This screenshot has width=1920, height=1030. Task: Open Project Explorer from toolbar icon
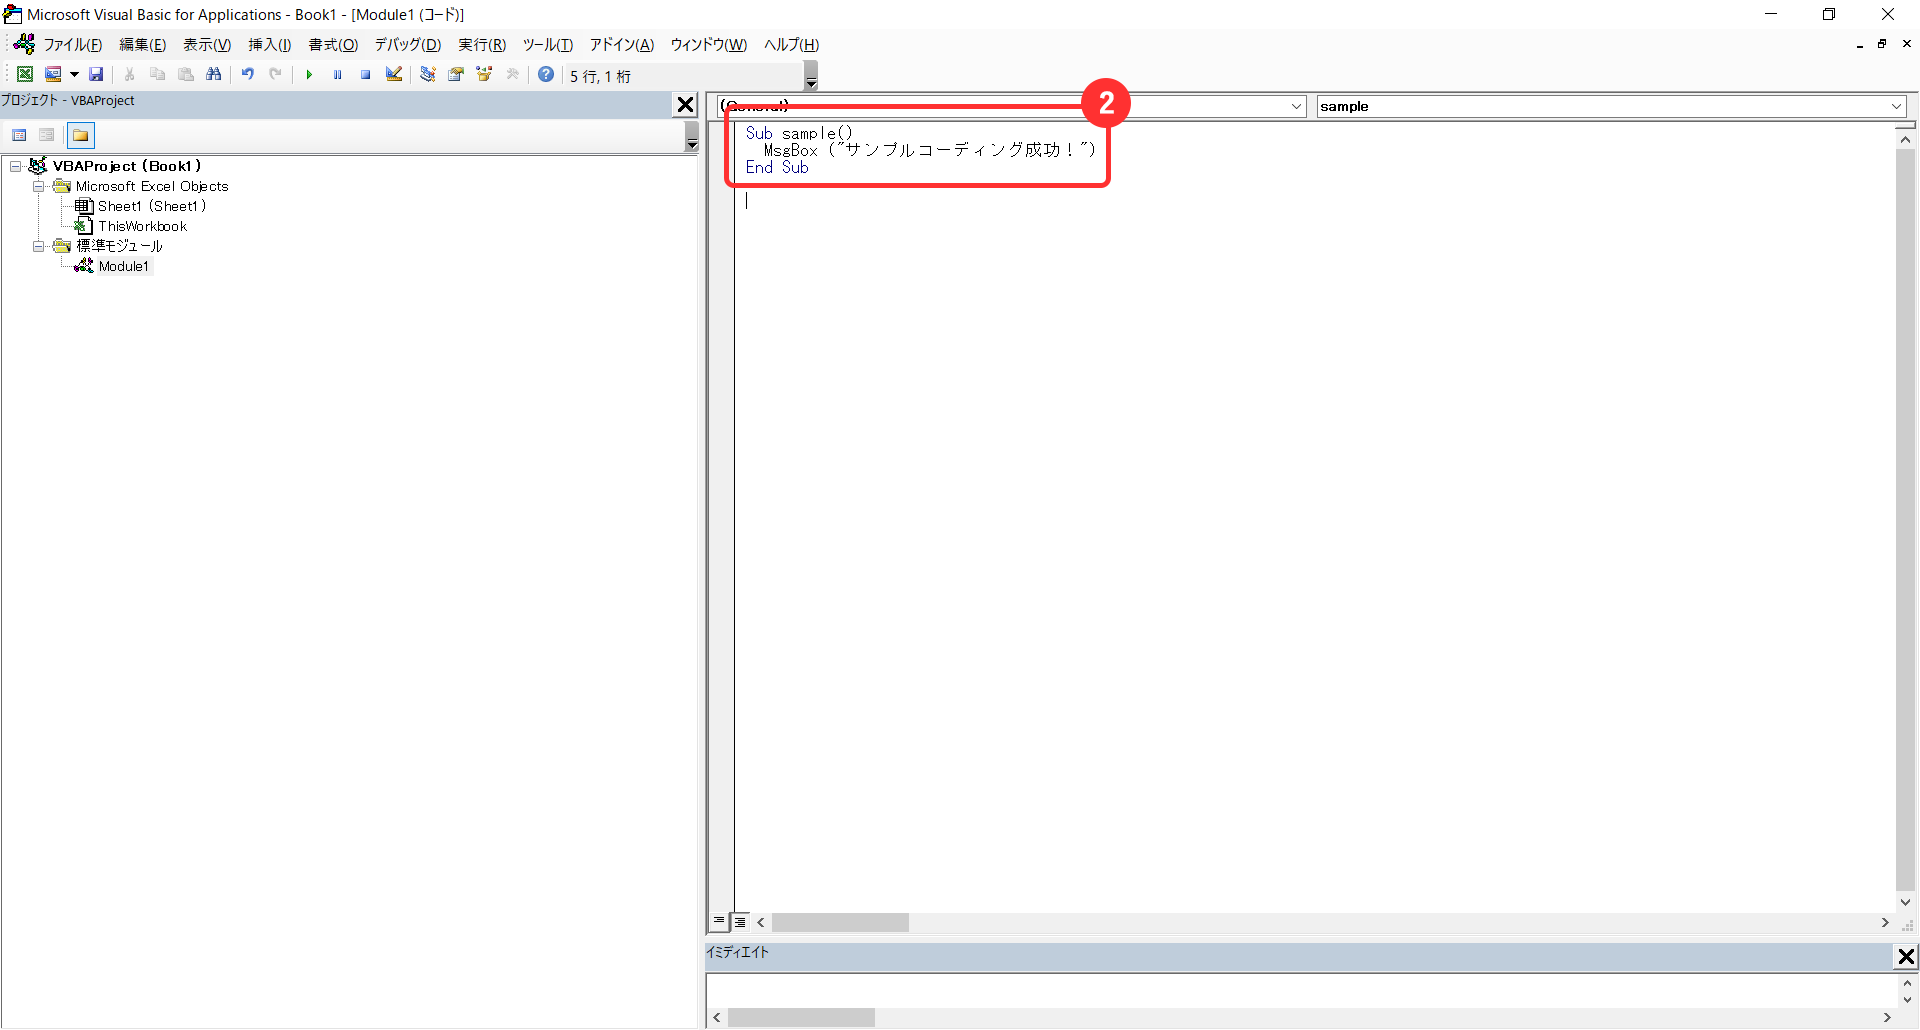coord(428,74)
